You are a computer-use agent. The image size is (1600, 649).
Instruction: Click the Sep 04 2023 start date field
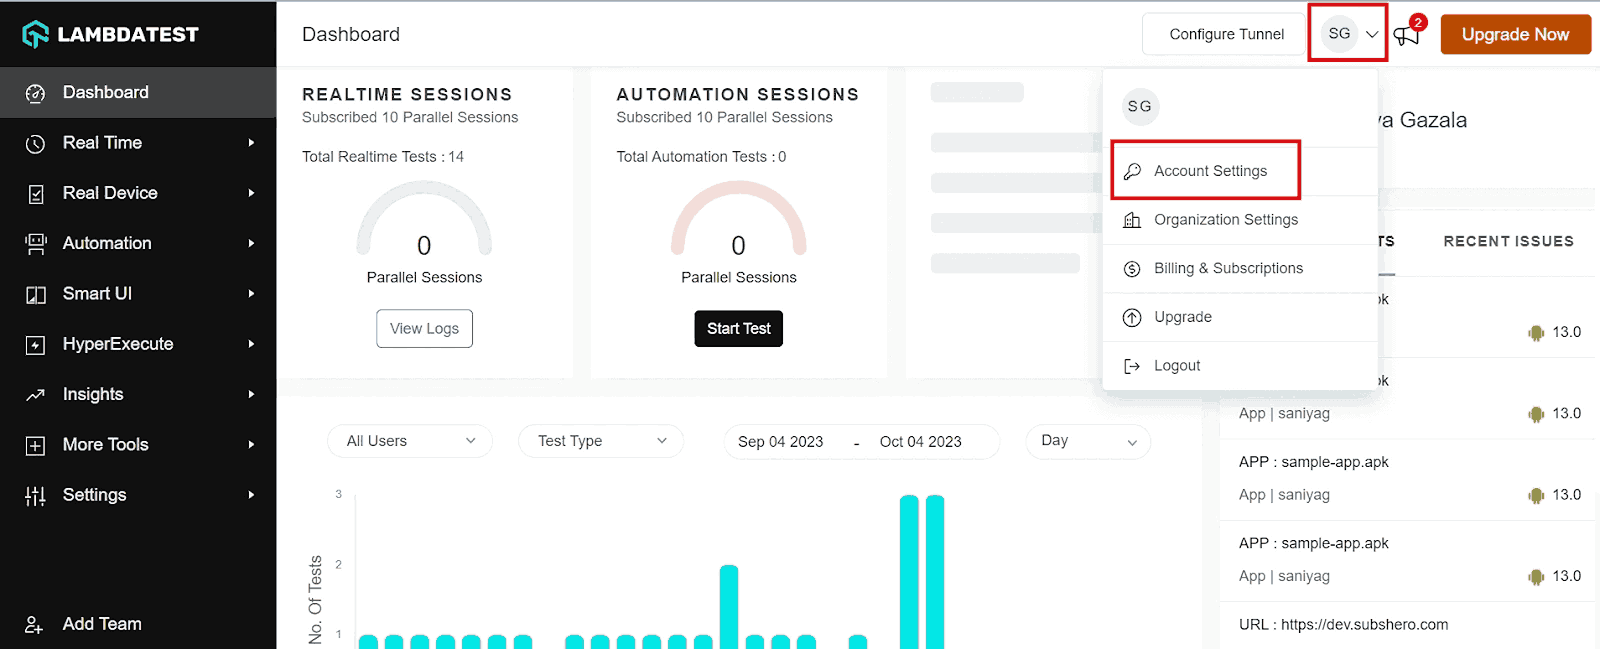coord(781,442)
